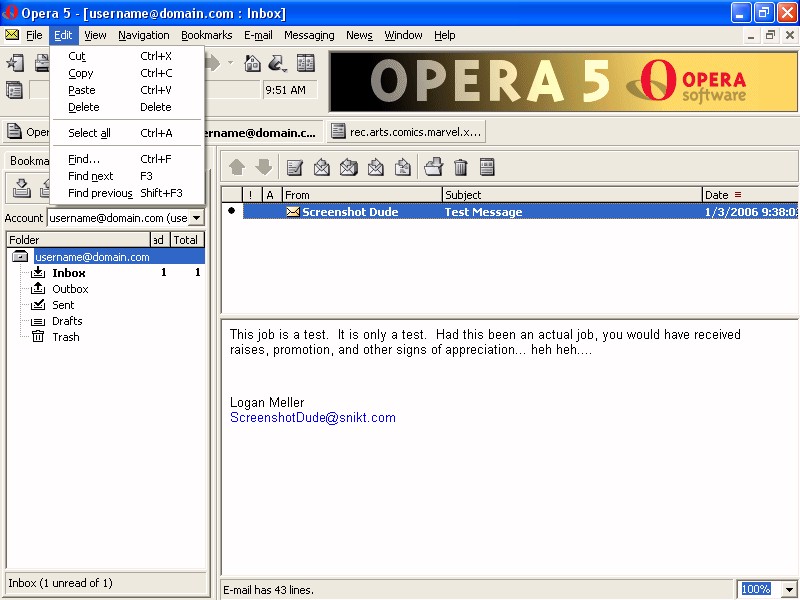This screenshot has height=600, width=800.
Task: Select the Test Message subject in list
Action: tap(483, 212)
